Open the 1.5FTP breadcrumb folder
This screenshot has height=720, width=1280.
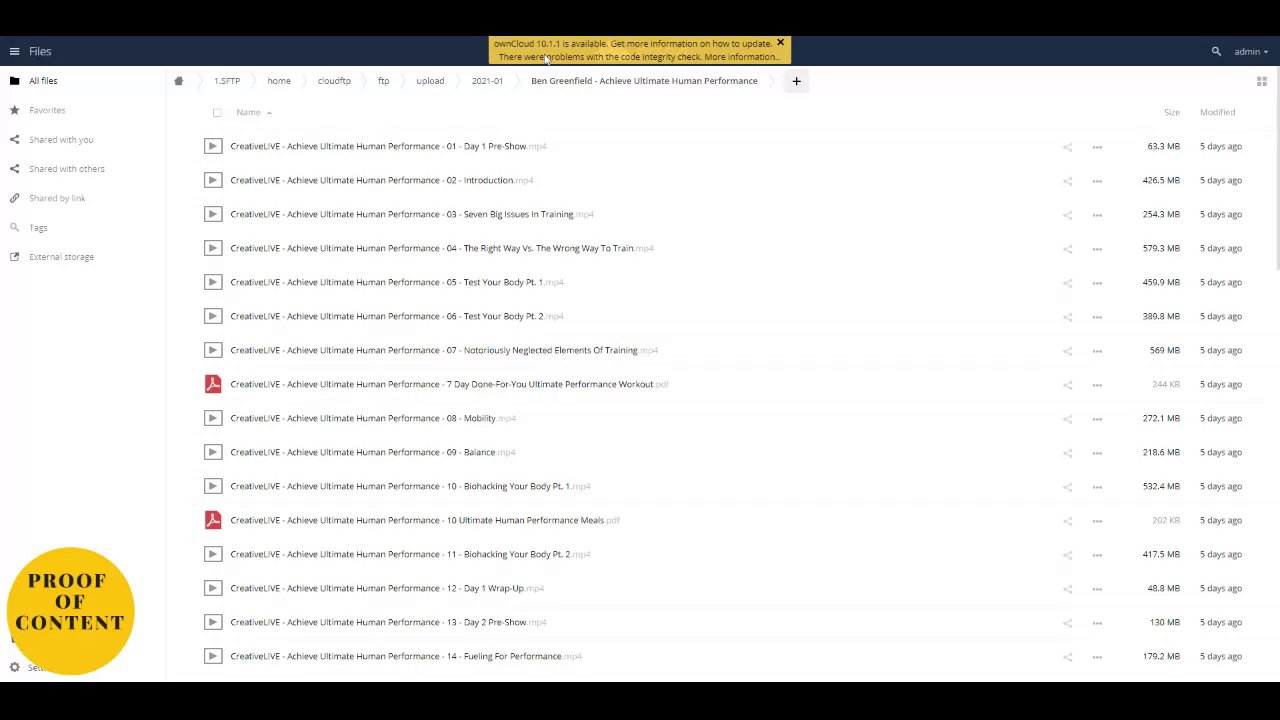[227, 81]
